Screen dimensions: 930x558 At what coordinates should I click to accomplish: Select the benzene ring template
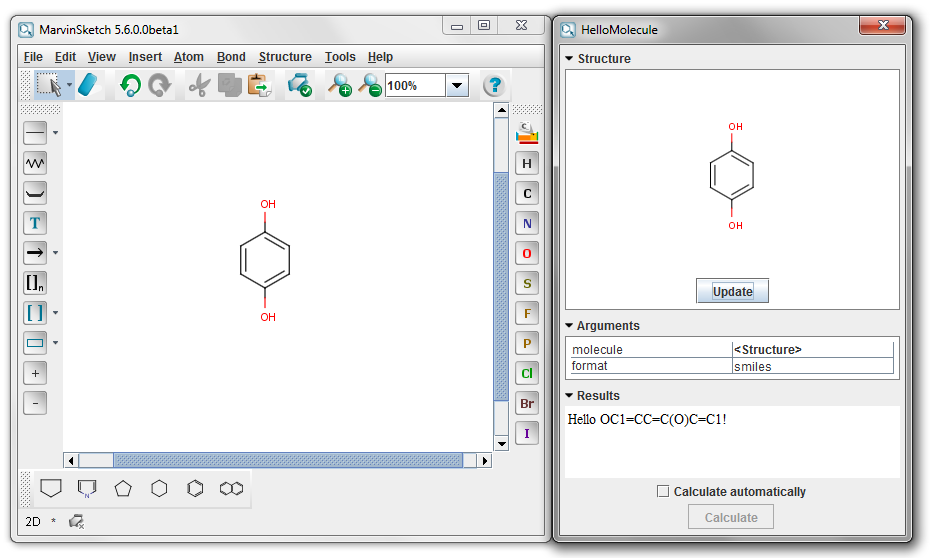point(196,489)
